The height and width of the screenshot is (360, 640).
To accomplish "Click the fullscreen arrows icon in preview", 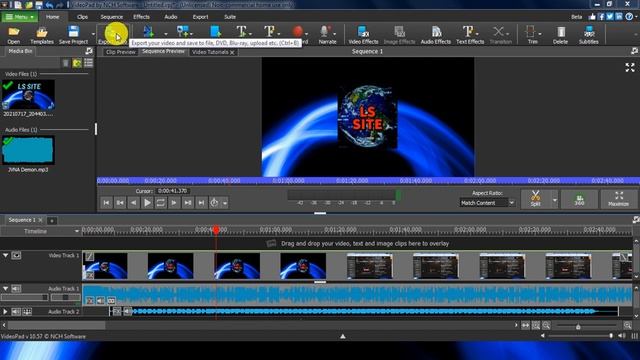I will 630,67.
